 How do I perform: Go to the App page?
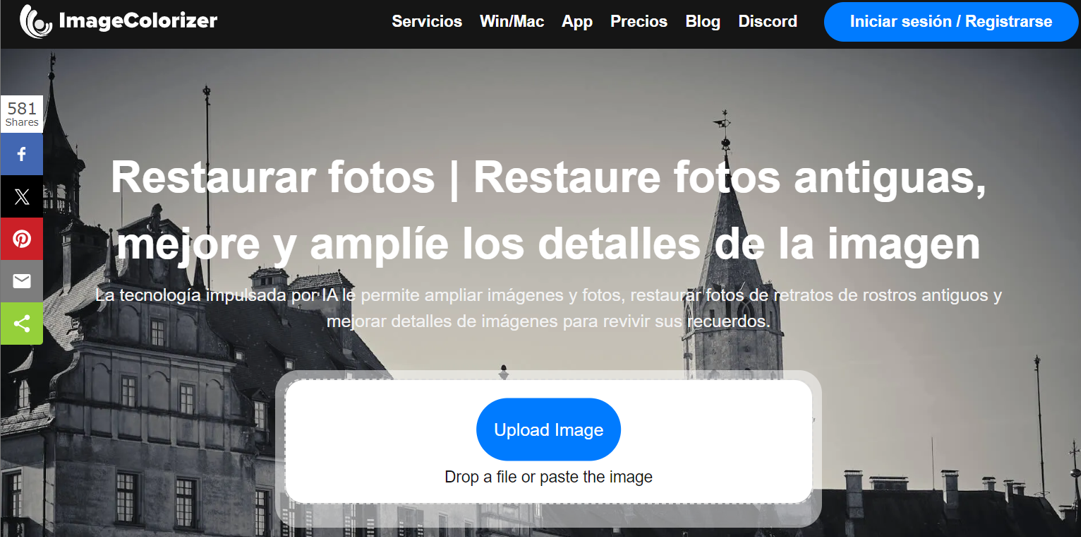(x=577, y=22)
